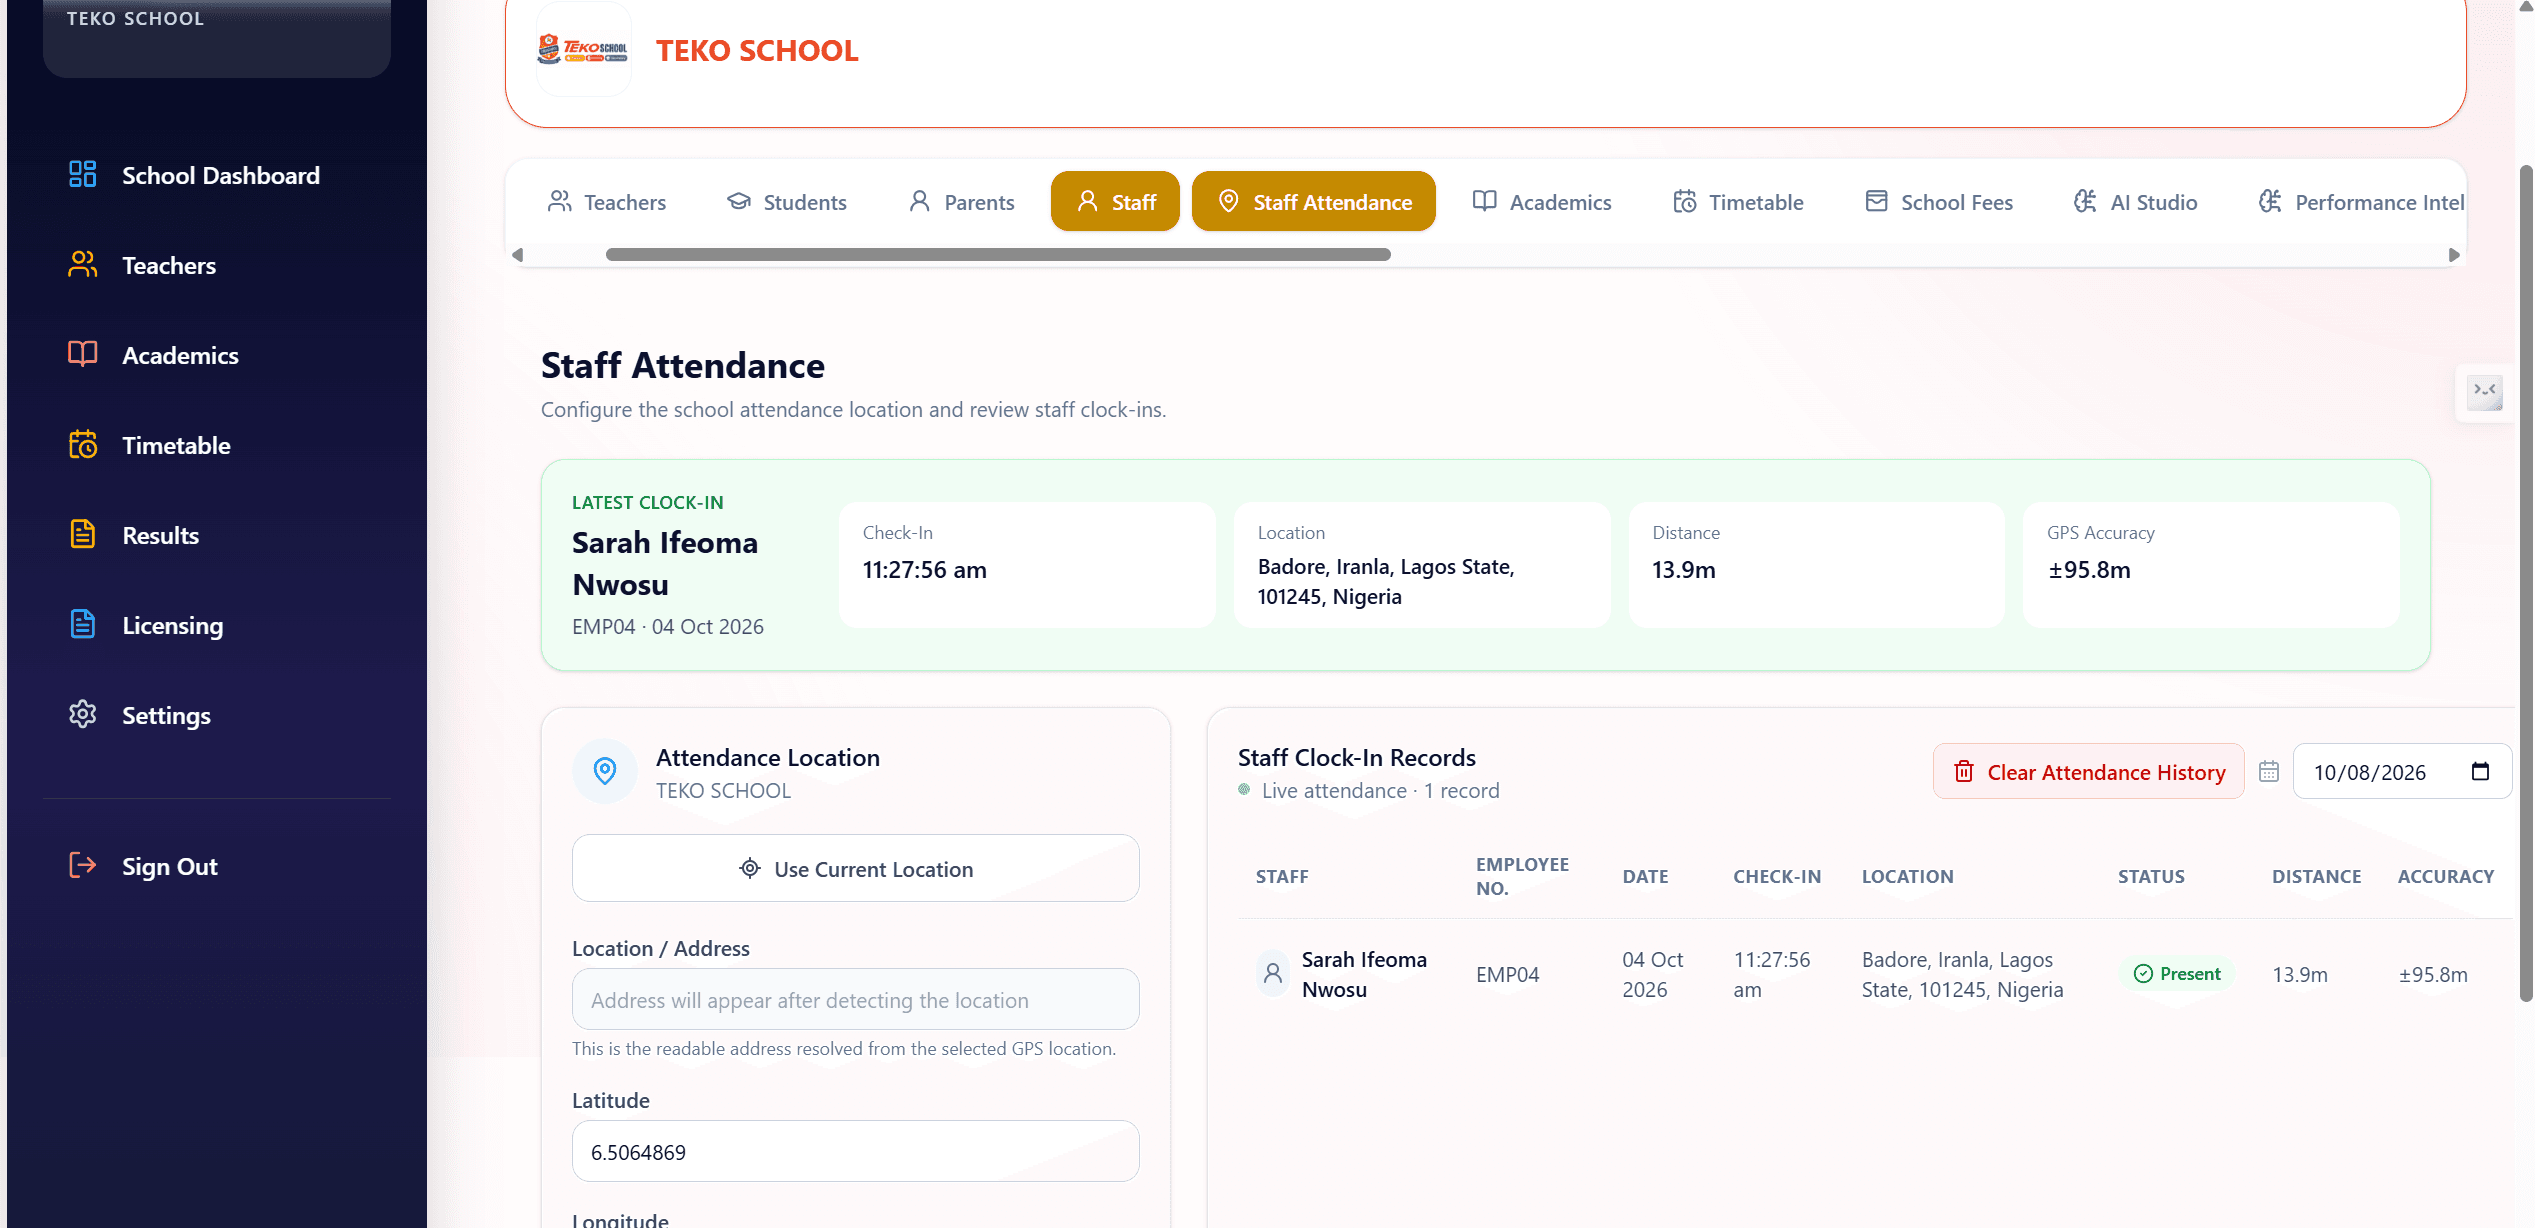
Task: Open the AI Studio tab
Action: (x=2135, y=202)
